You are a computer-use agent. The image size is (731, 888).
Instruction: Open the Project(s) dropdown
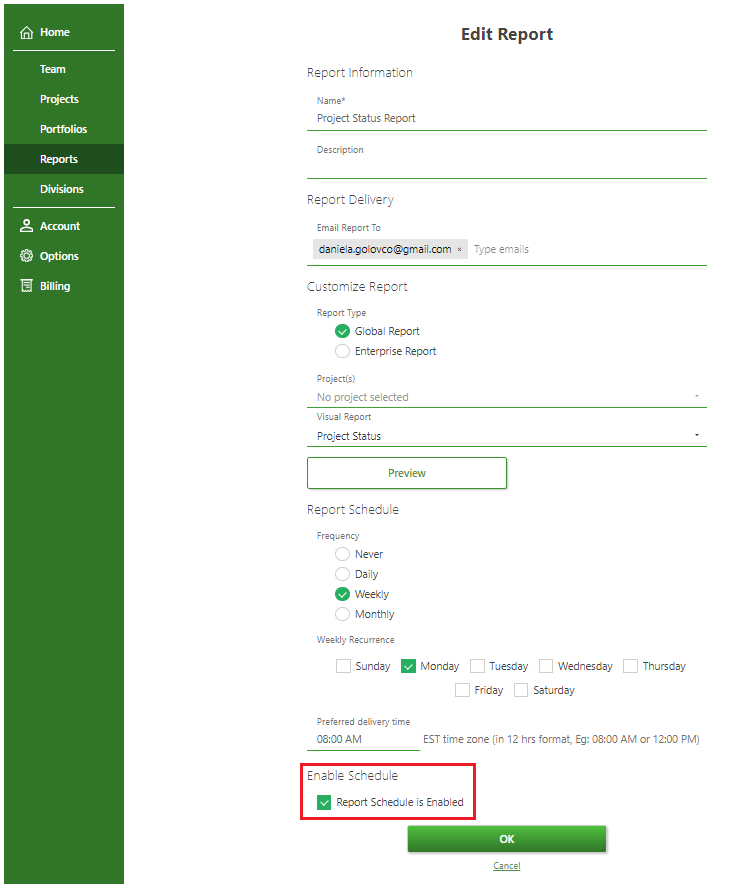tap(506, 397)
